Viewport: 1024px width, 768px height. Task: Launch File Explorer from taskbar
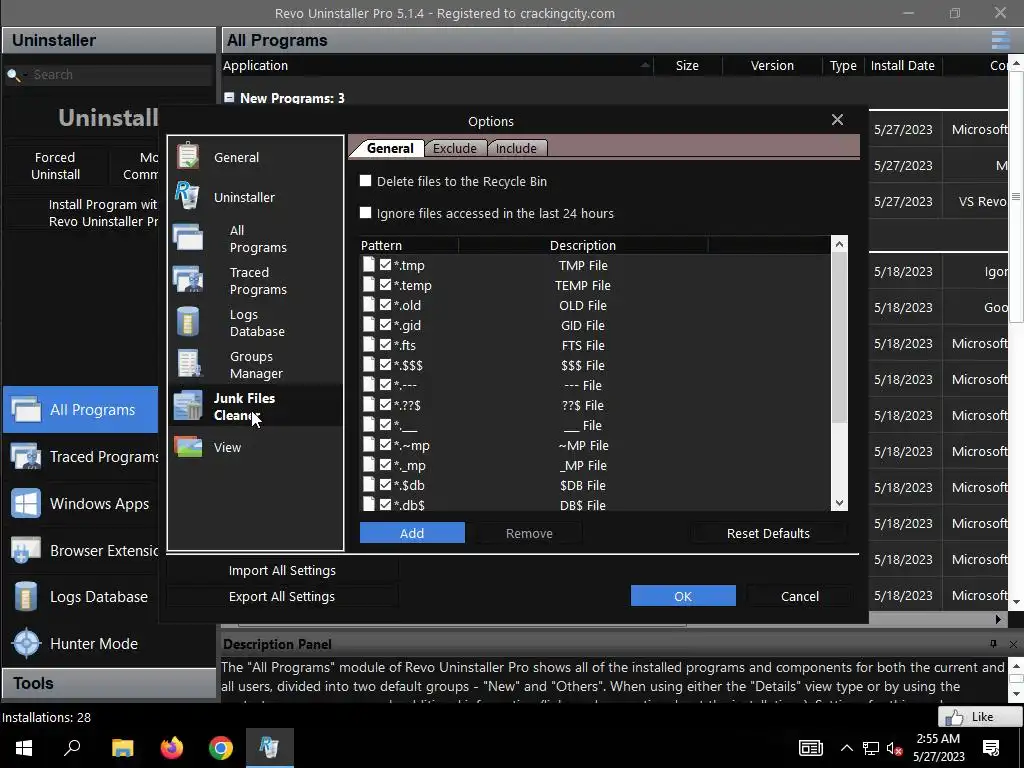click(x=122, y=748)
